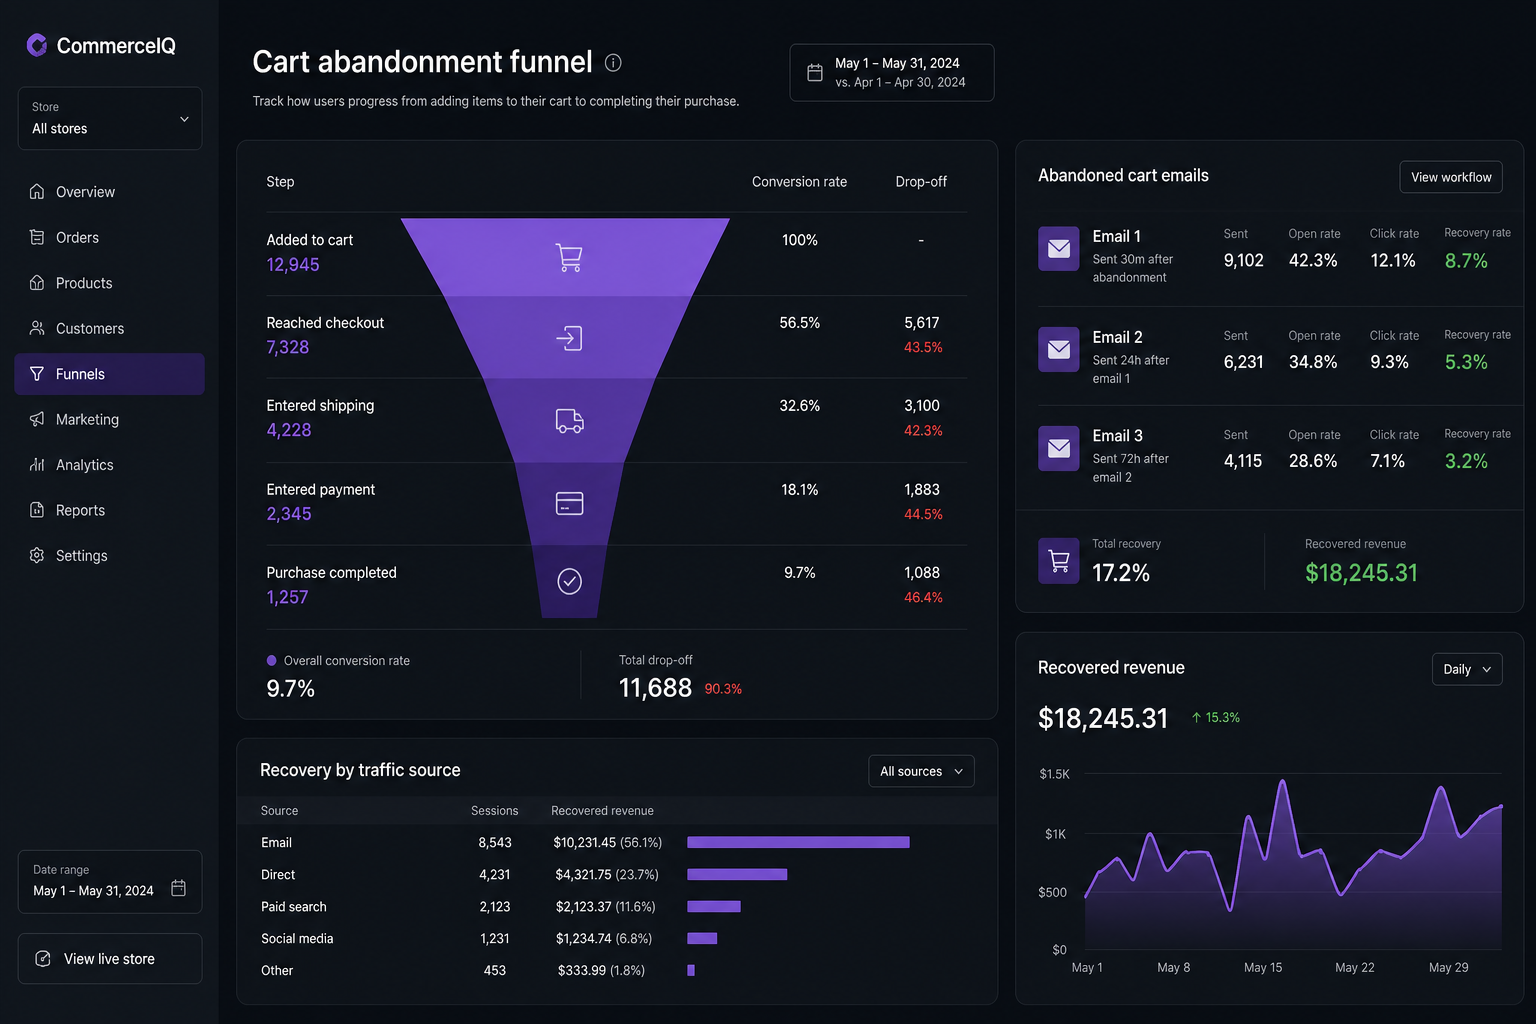
Task: Click the Total recovery 17.2% value
Action: tap(1120, 573)
